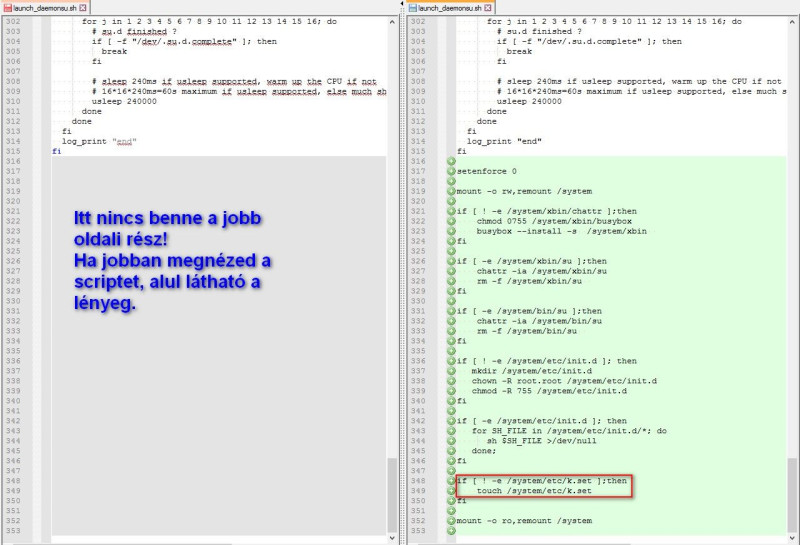Click the right pane scrollbar down arrow

[792, 537]
